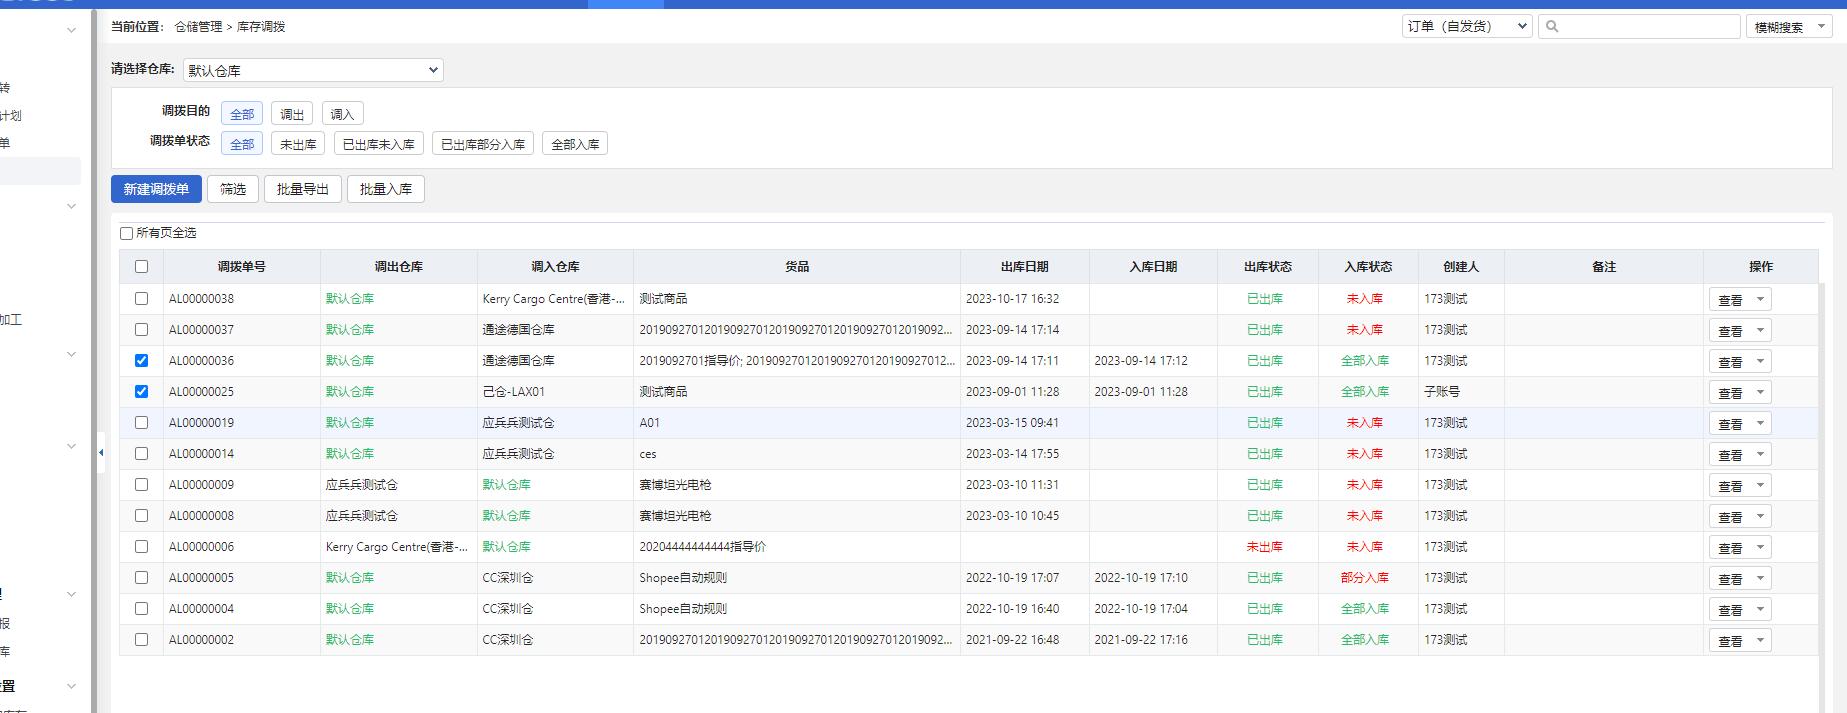Check the row AL00000037 checkbox
1847x713 pixels.
[141, 329]
